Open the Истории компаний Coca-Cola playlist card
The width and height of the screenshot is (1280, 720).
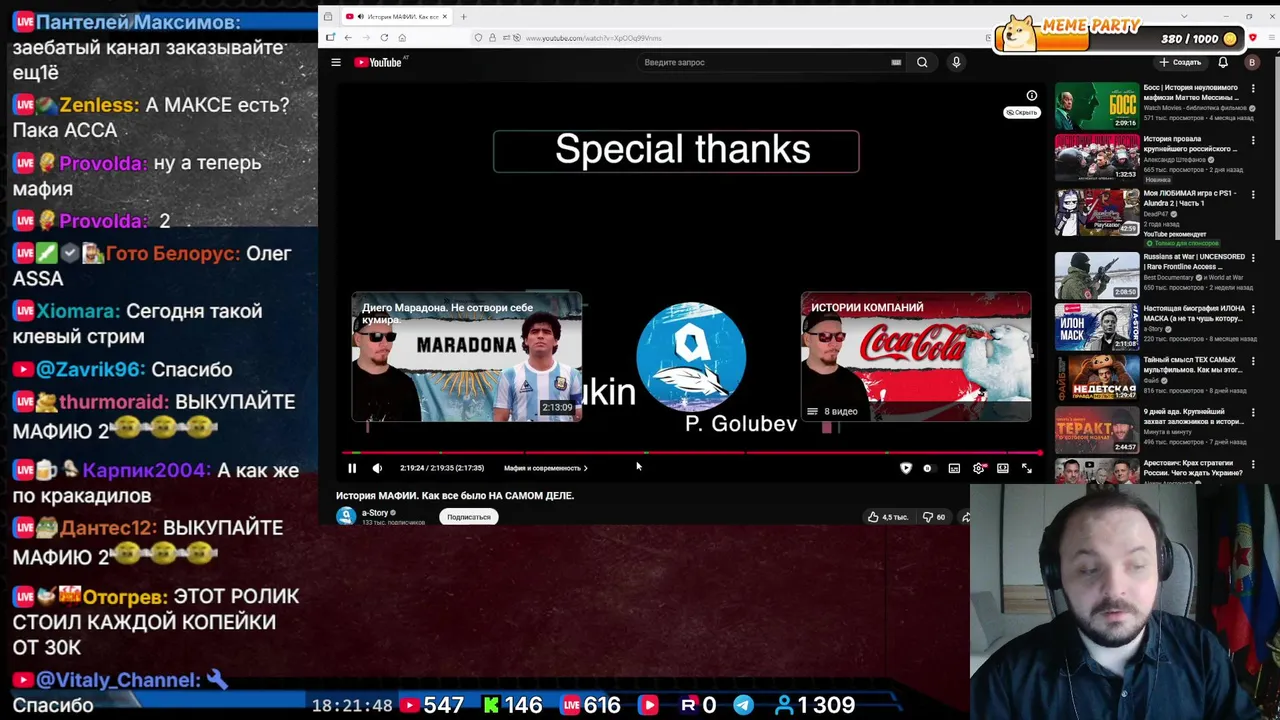coord(916,357)
